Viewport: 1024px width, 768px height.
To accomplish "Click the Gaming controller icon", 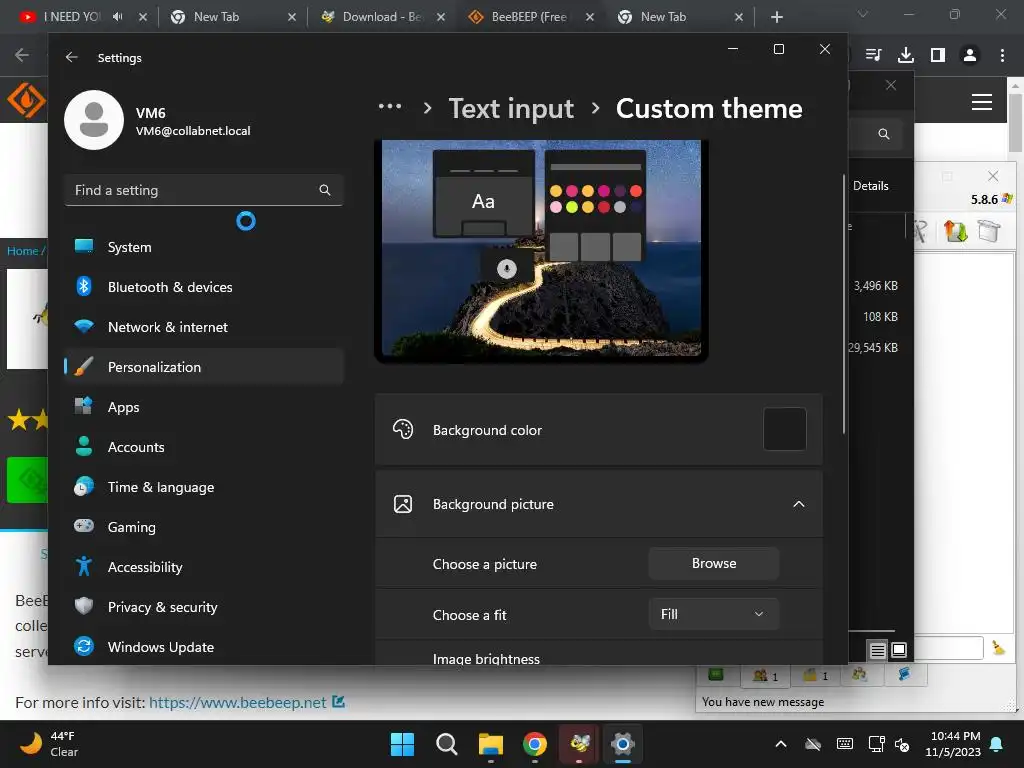I will click(x=84, y=526).
